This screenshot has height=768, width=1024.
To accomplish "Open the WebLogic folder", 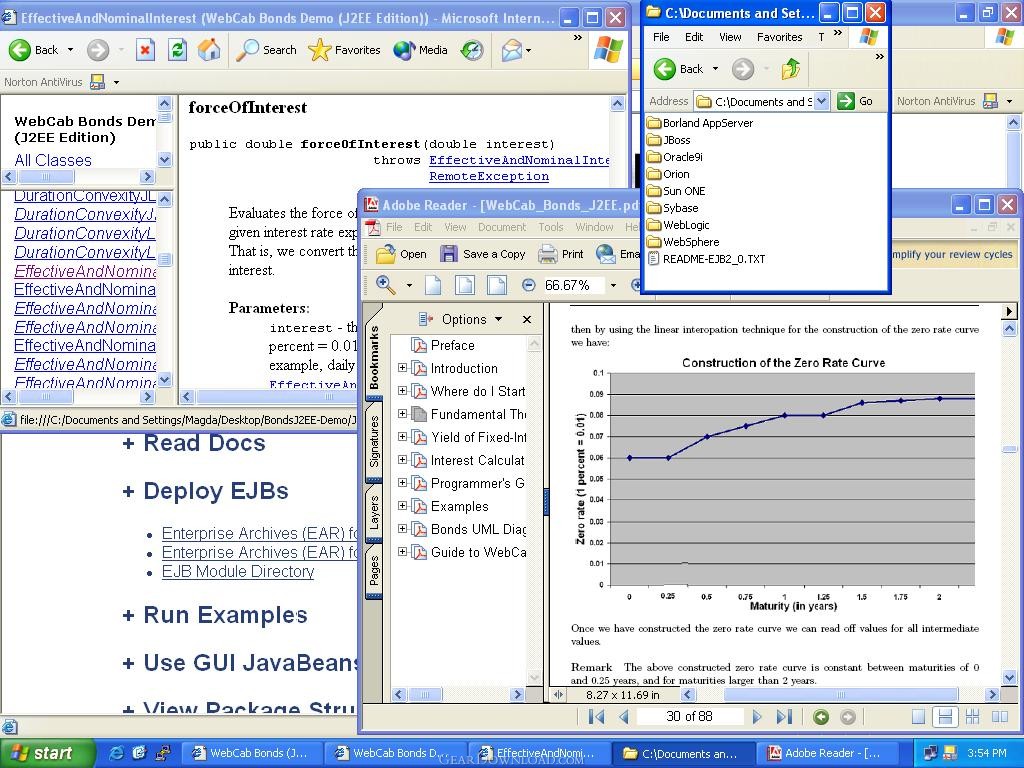I will (x=686, y=225).
